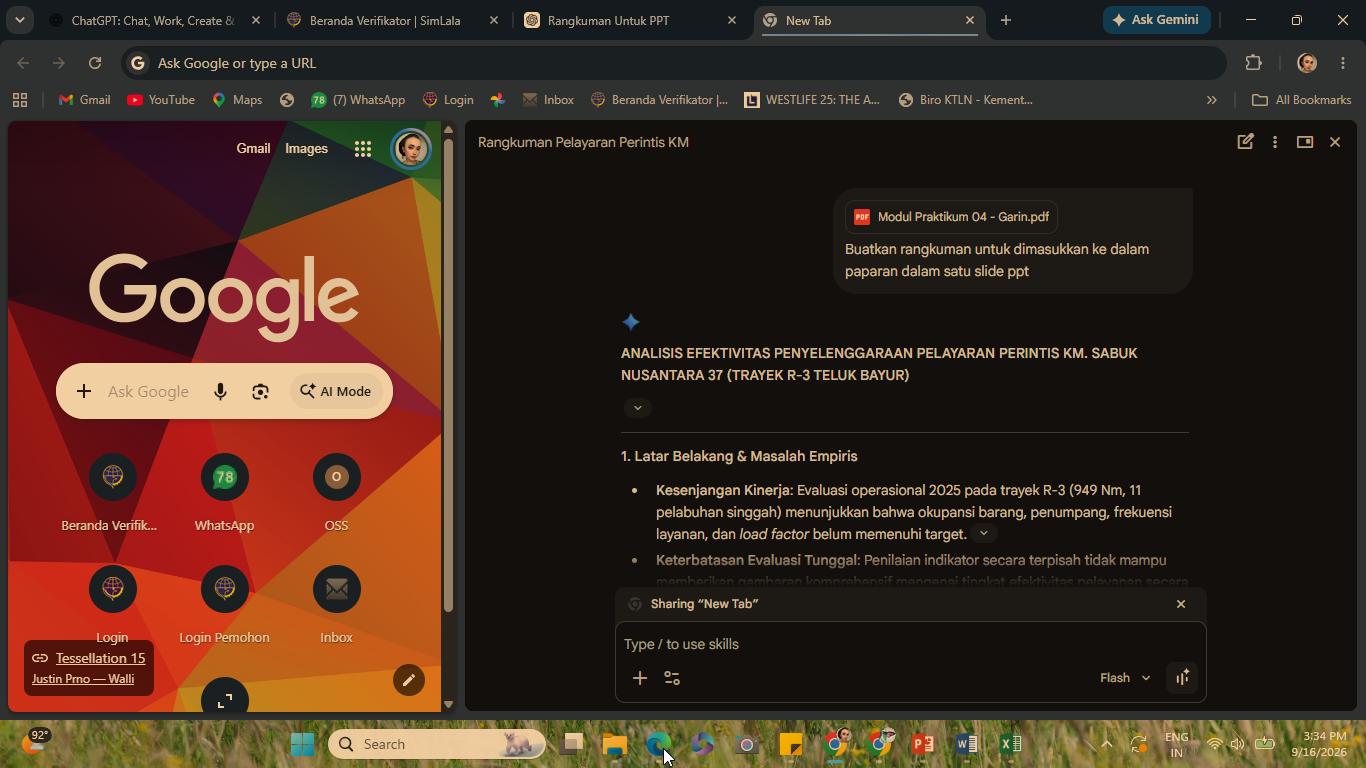Start voice search with microphone icon

pos(220,392)
